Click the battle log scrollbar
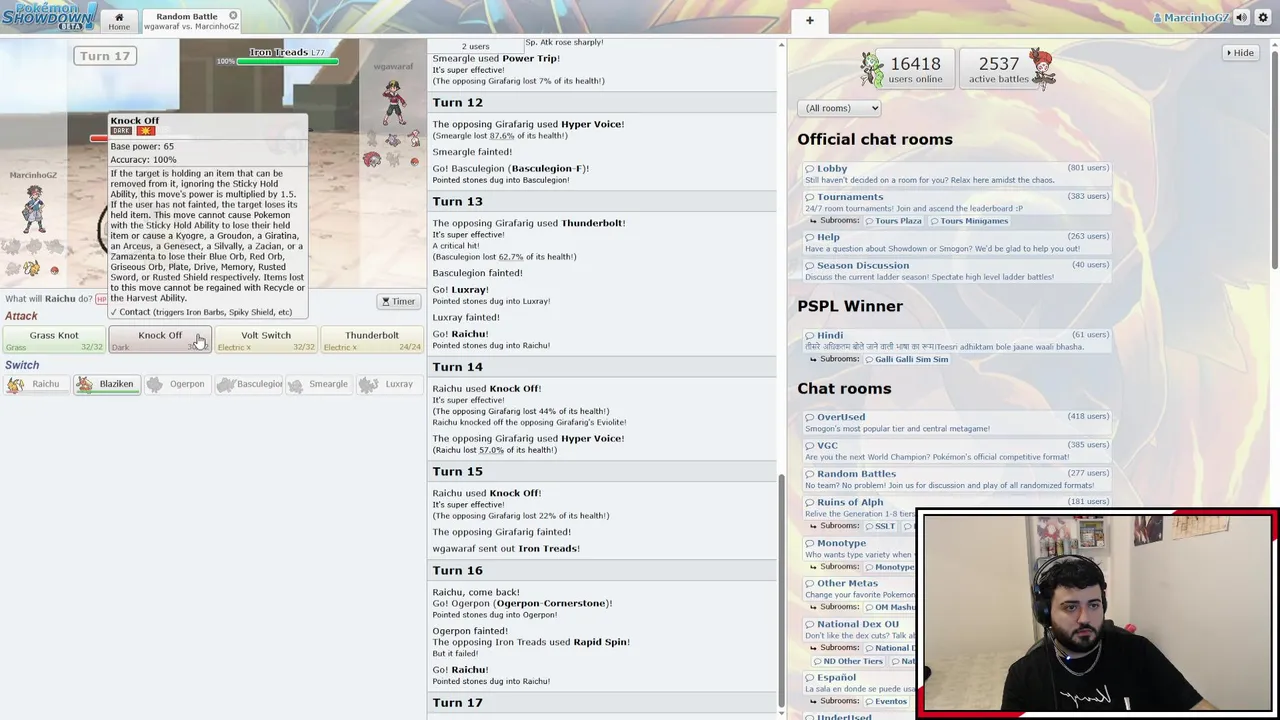This screenshot has width=1280, height=720. click(781, 590)
